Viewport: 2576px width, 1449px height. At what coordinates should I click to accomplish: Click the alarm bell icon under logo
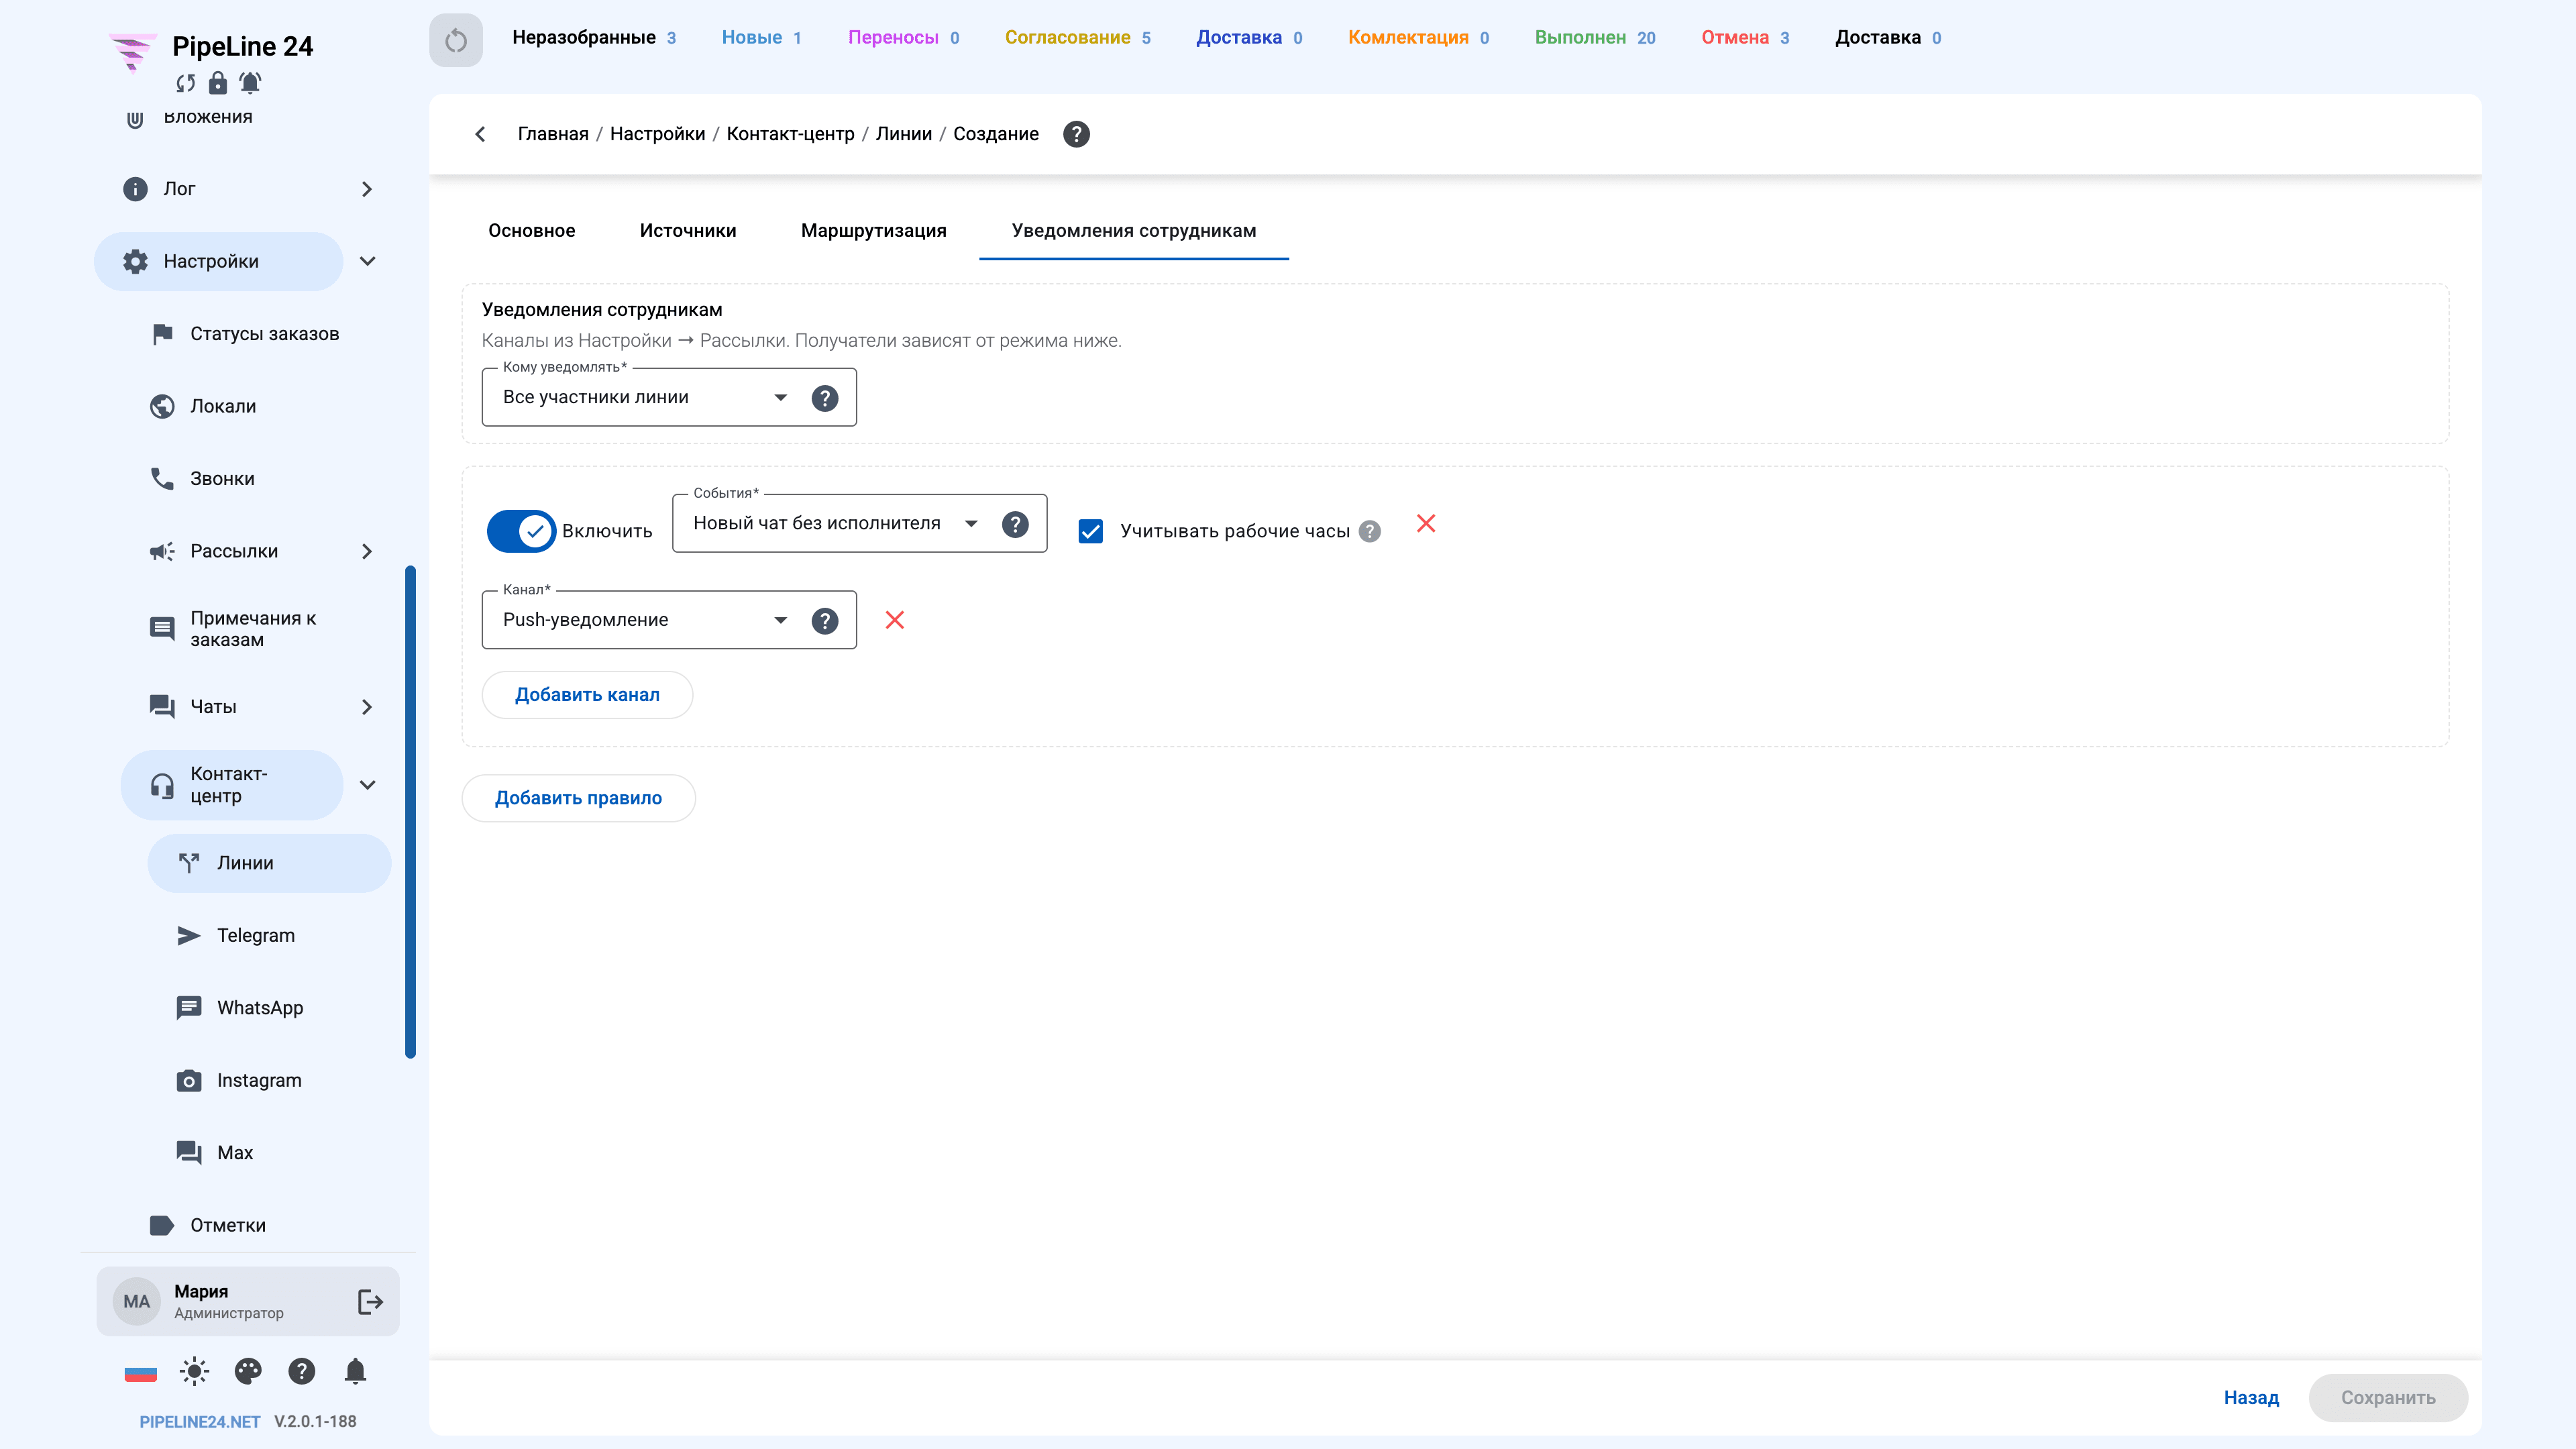[250, 83]
